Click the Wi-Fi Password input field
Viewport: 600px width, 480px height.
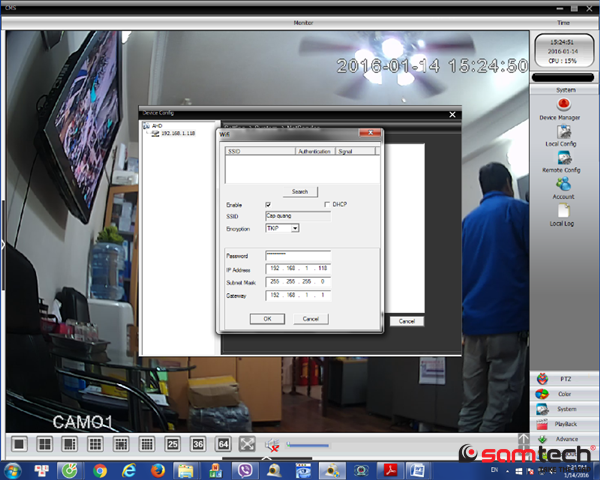297,255
